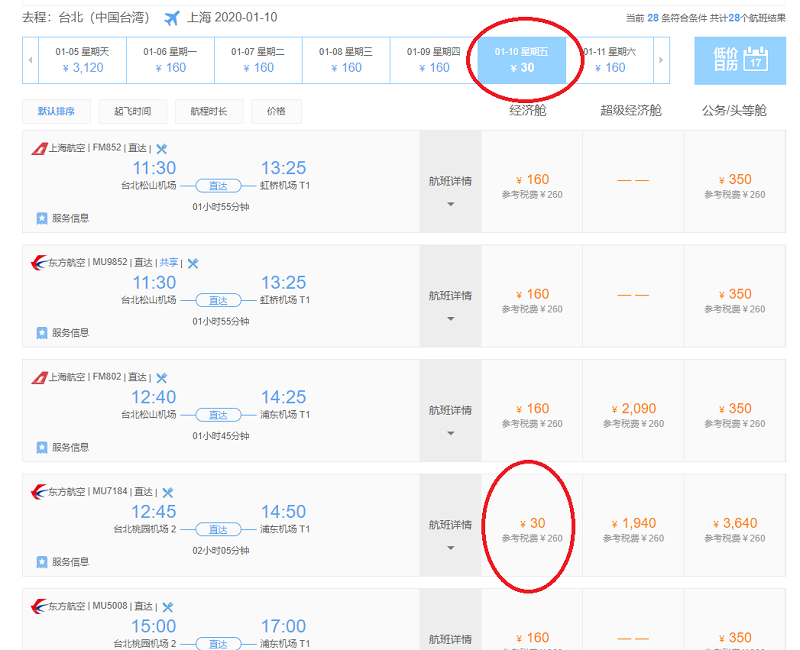Open service info 服务信息 for FM852
800x650 pixels.
[x=63, y=218]
